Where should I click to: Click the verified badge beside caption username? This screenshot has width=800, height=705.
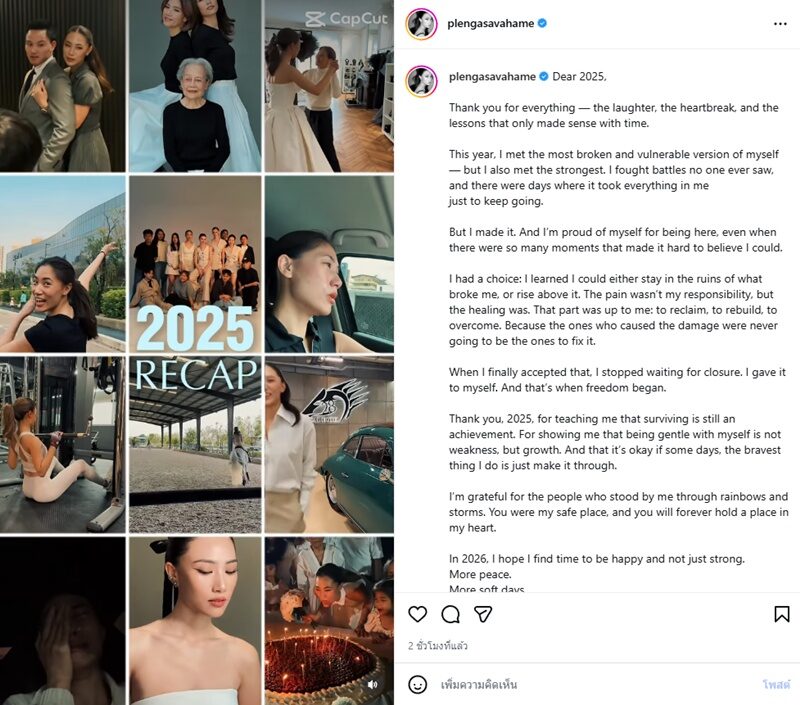[542, 76]
